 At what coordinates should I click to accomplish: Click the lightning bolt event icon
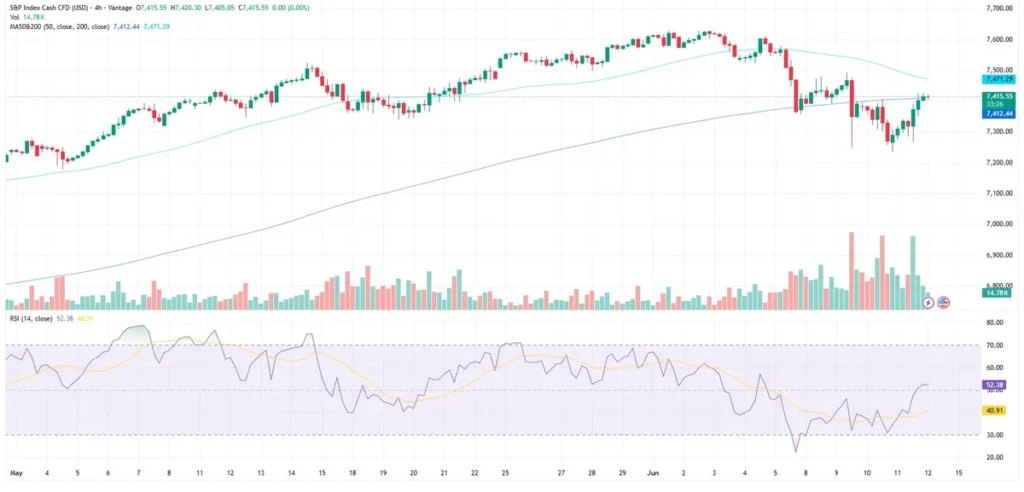(x=929, y=303)
